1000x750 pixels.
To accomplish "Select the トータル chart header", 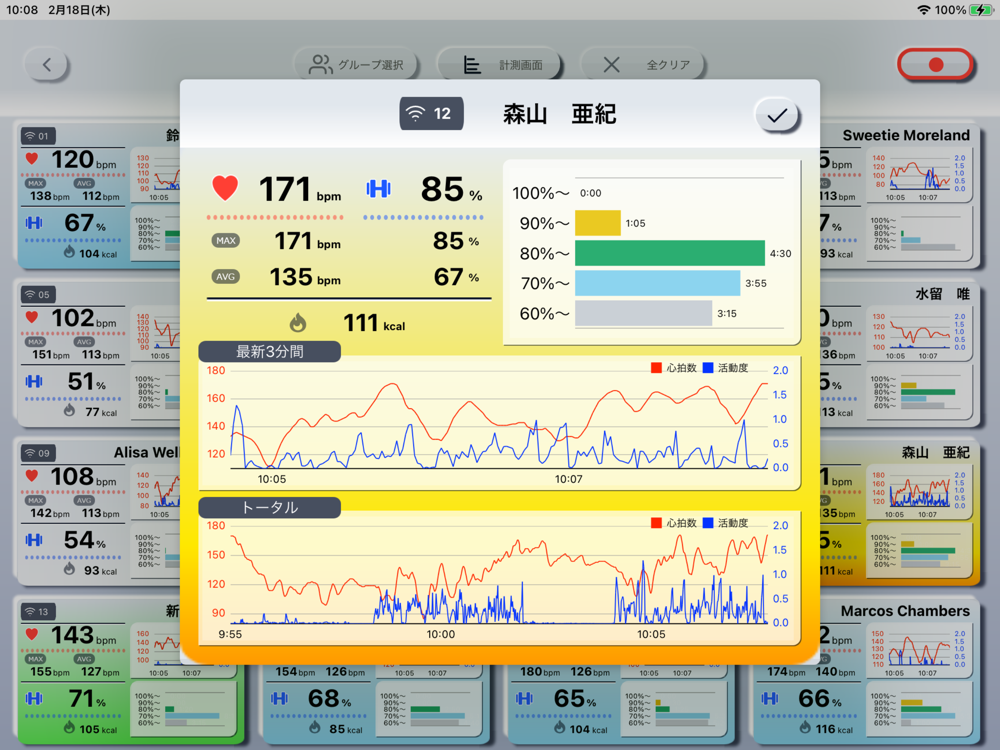I will [269, 507].
